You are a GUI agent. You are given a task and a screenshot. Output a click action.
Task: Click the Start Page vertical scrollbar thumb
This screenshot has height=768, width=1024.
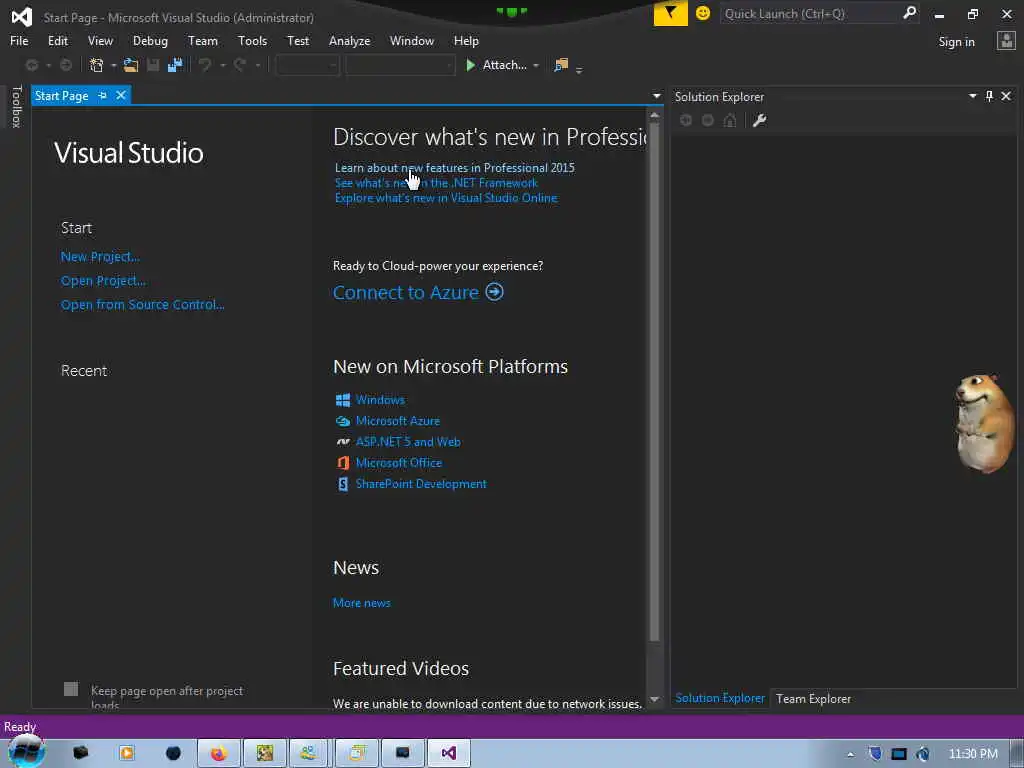coord(654,381)
